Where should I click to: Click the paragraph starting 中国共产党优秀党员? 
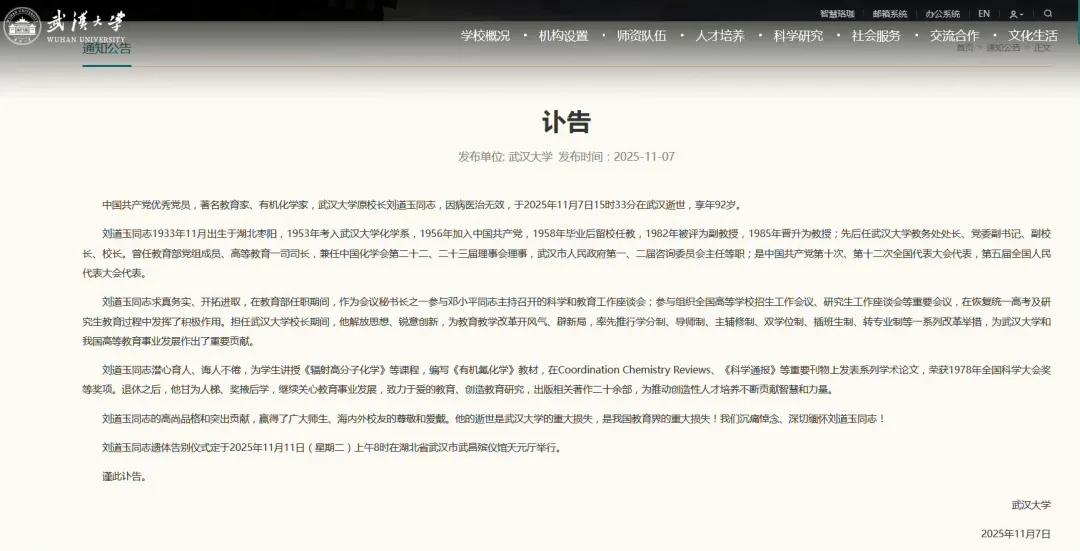tap(422, 205)
